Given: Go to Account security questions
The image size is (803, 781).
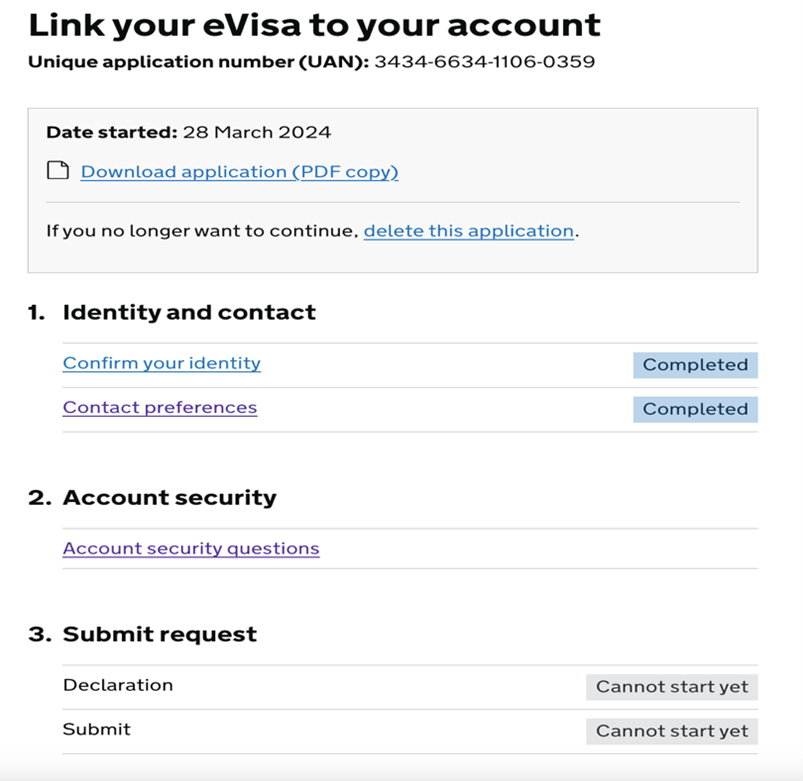Looking at the screenshot, I should point(191,548).
